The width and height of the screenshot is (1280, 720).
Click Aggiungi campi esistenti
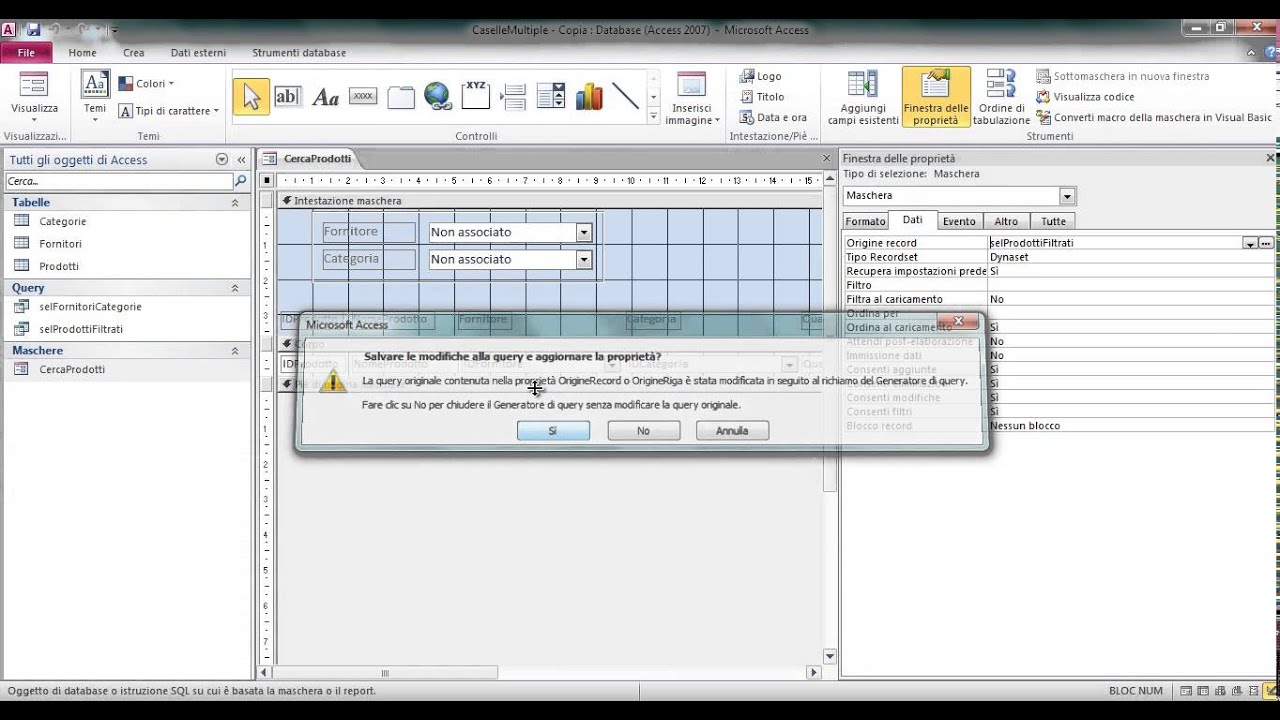point(863,98)
